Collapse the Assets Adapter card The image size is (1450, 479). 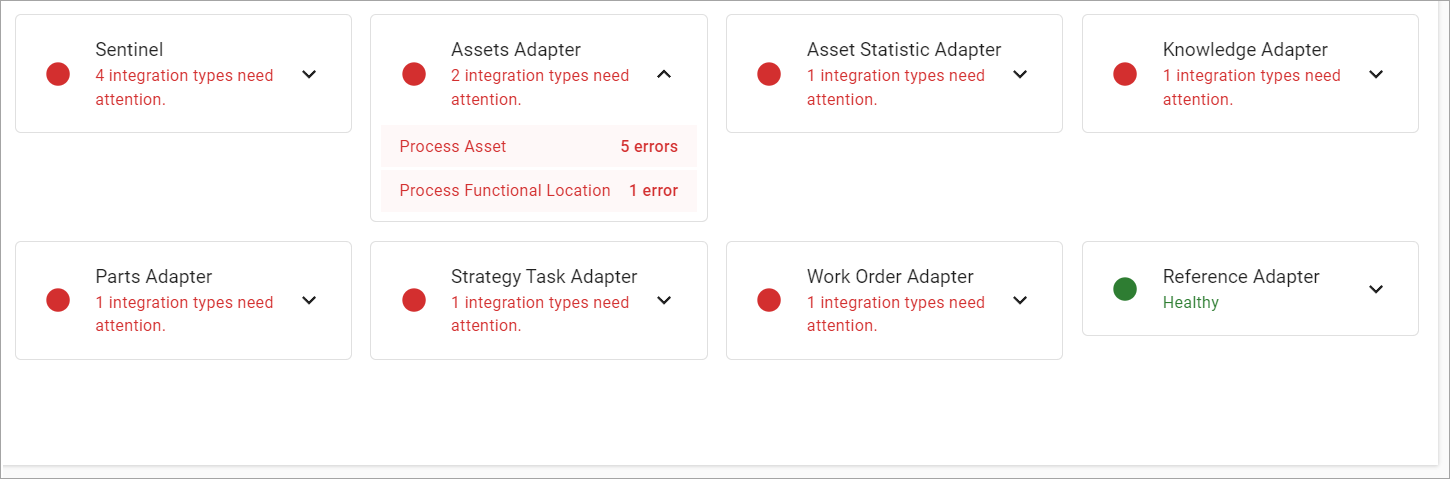coord(664,74)
